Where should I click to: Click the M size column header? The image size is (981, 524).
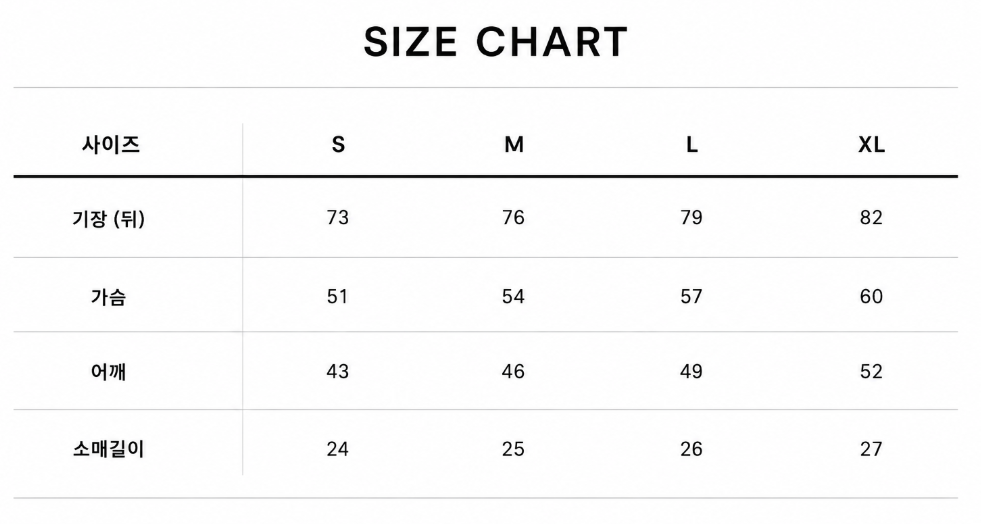click(514, 144)
